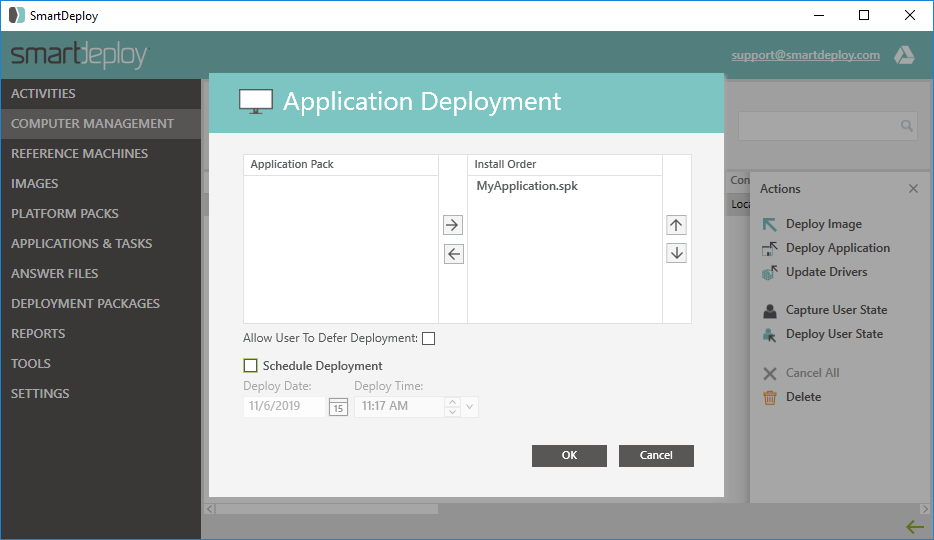Move MyApplication.spk up in install order

676,225
